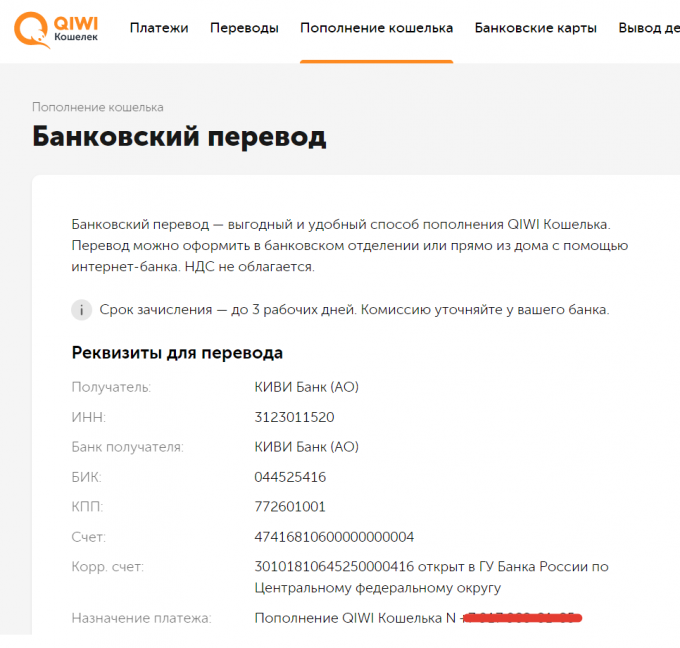Click the Назначение платежа label
The height and width of the screenshot is (648, 680).
pyautogui.click(x=141, y=618)
